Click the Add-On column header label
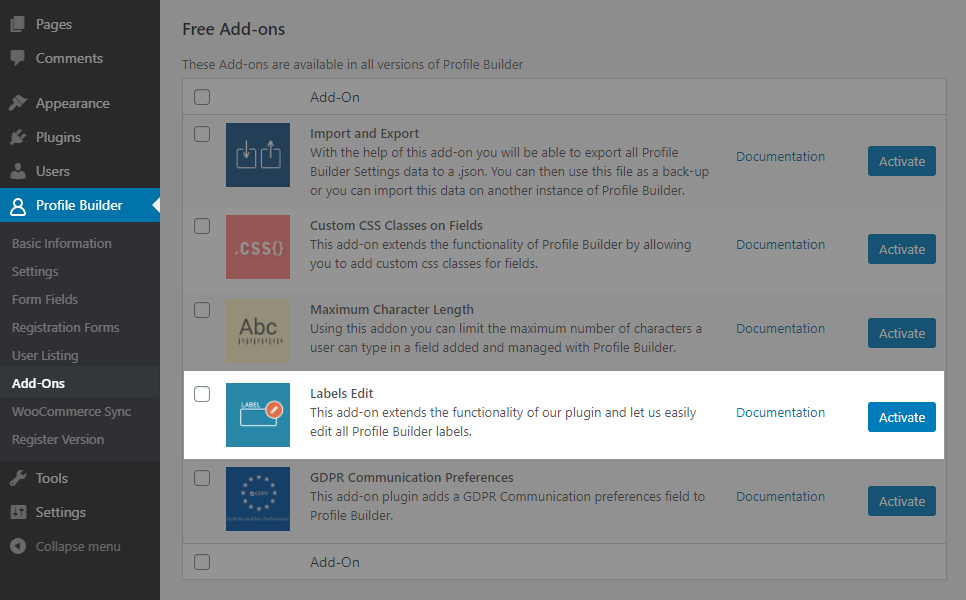 pos(335,97)
